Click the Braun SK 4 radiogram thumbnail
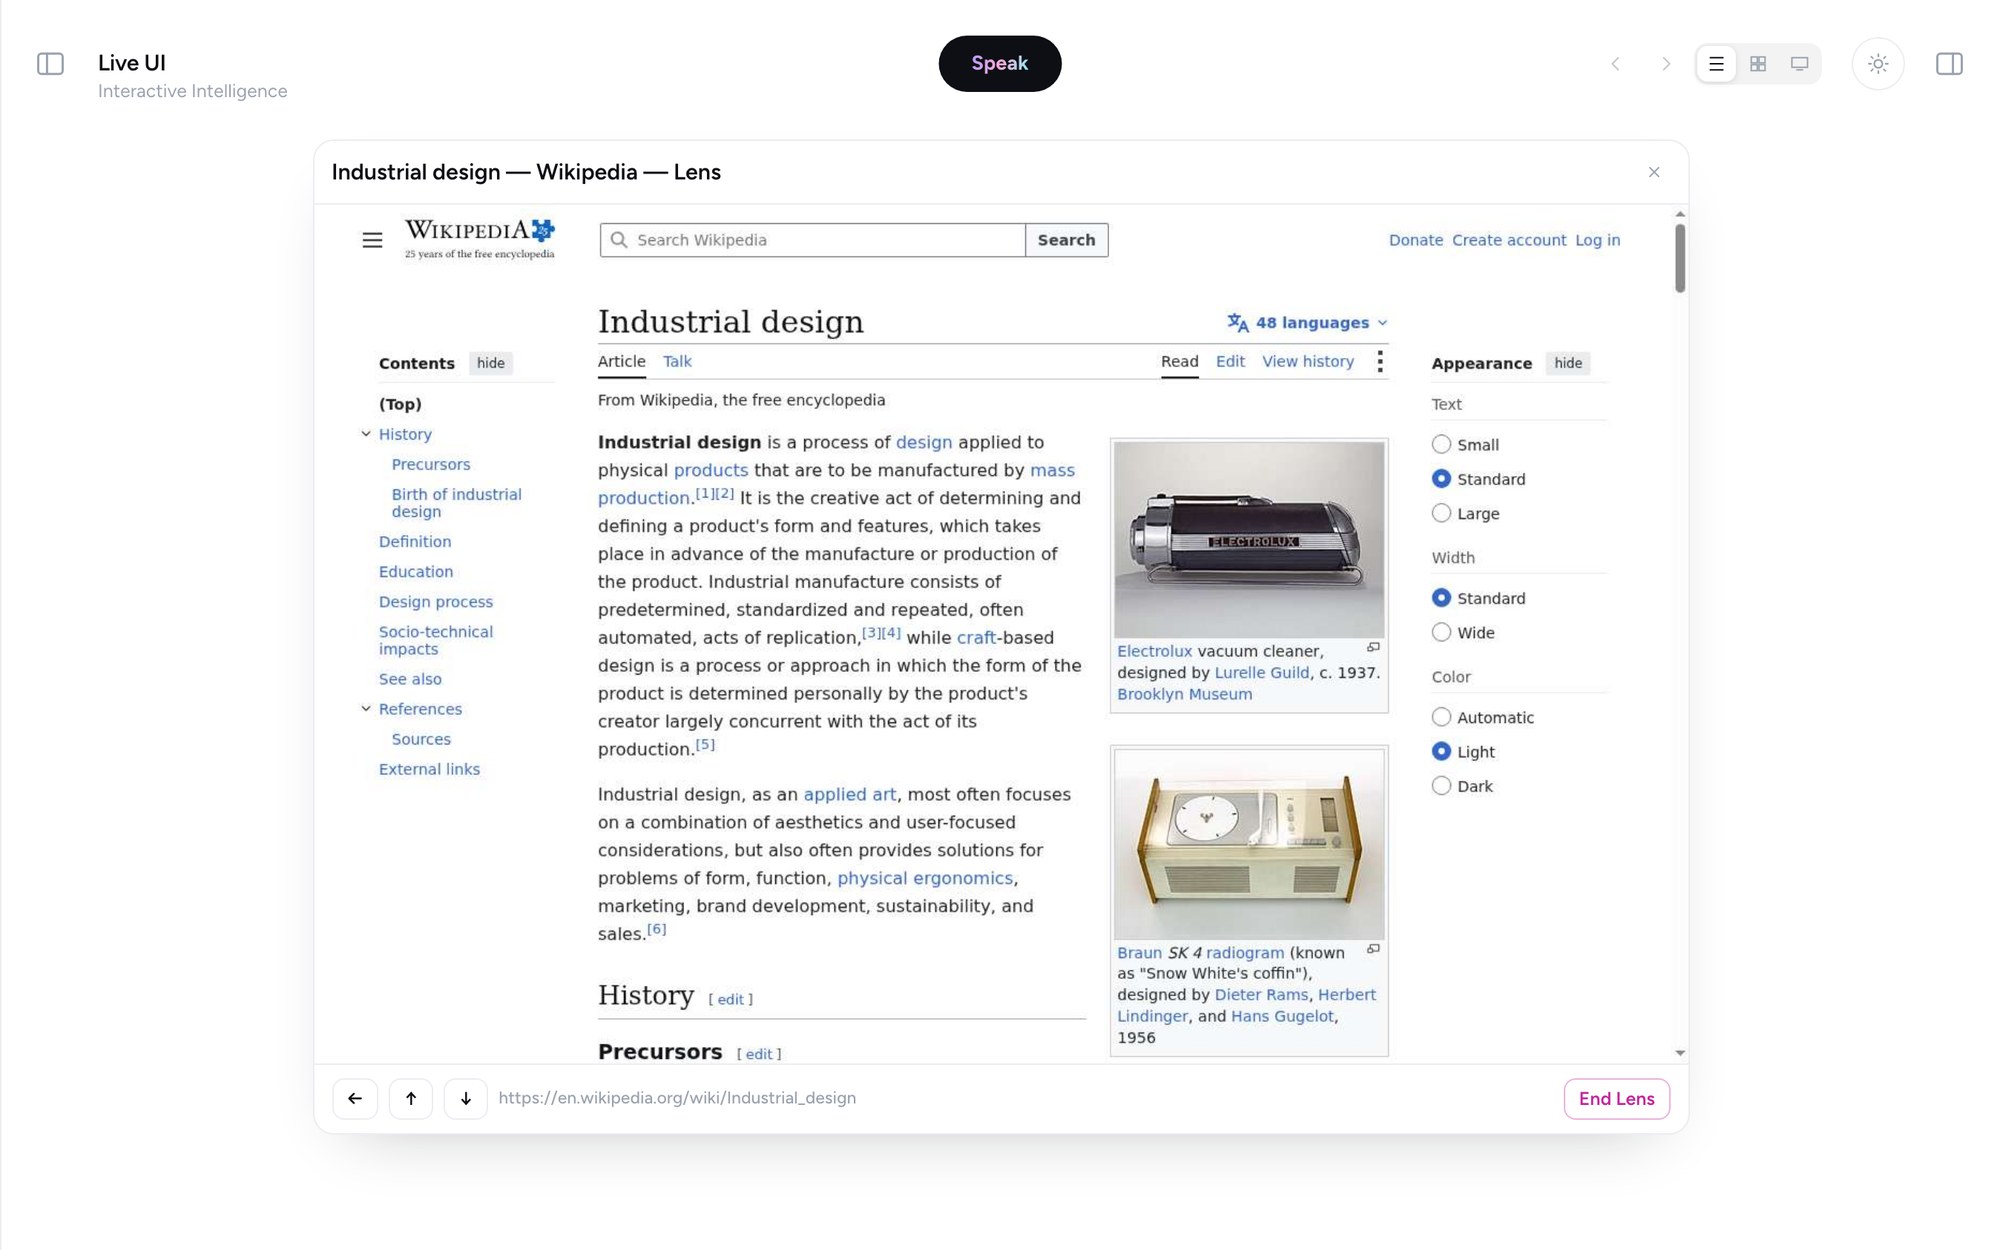This screenshot has height=1250, width=2000. point(1249,844)
